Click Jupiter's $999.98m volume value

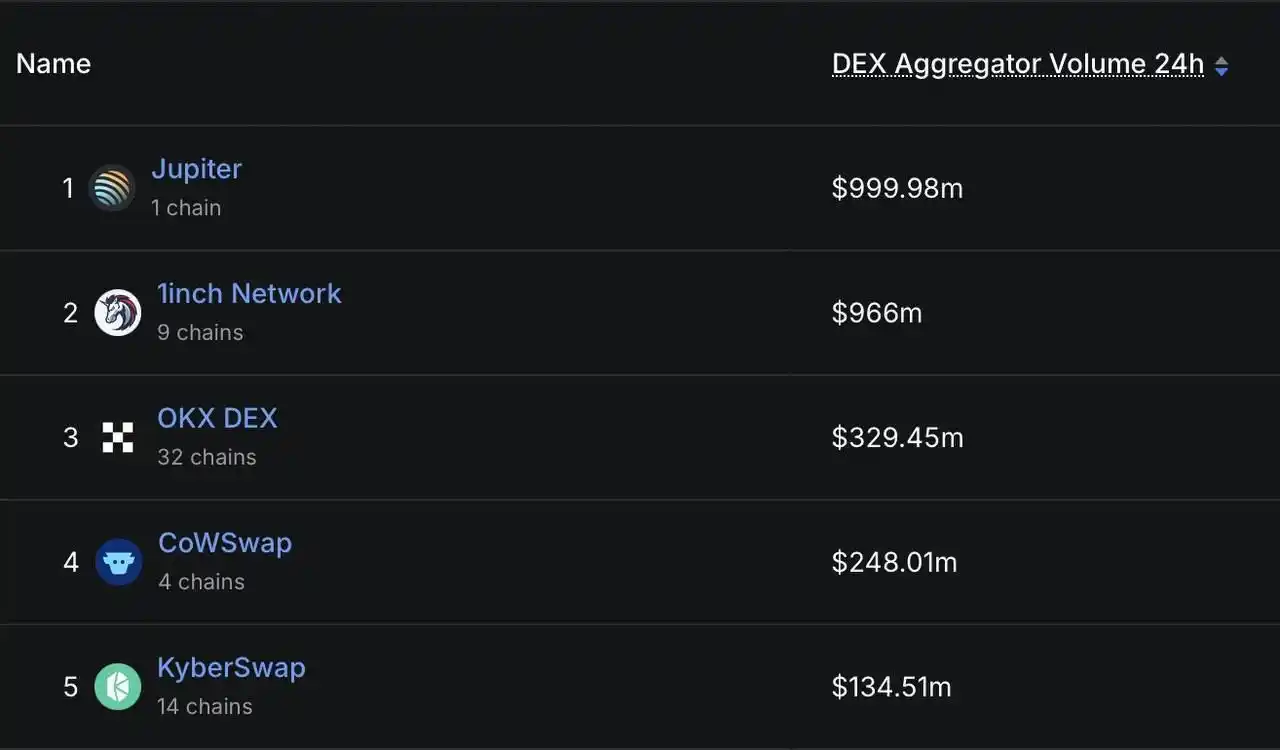pyautogui.click(x=897, y=188)
